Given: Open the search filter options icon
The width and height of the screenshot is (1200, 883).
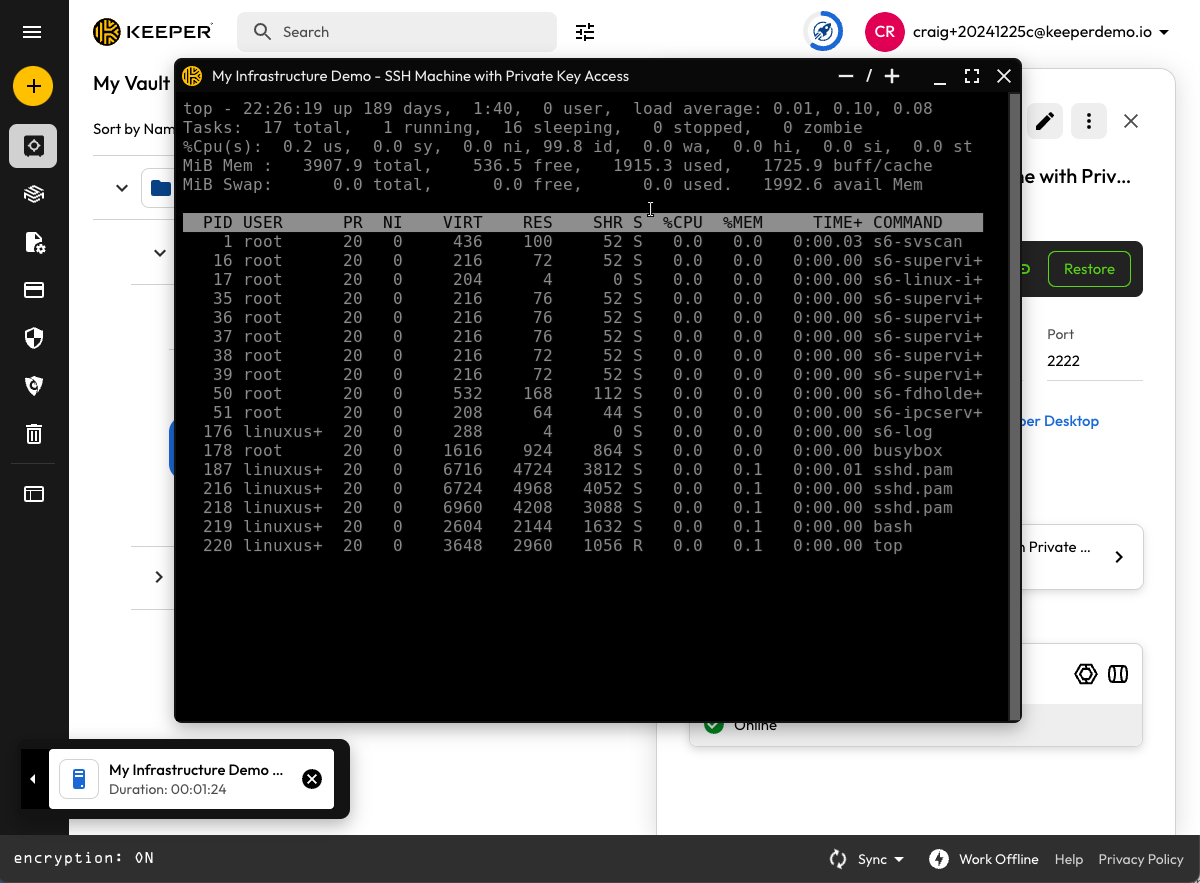Looking at the screenshot, I should [585, 32].
